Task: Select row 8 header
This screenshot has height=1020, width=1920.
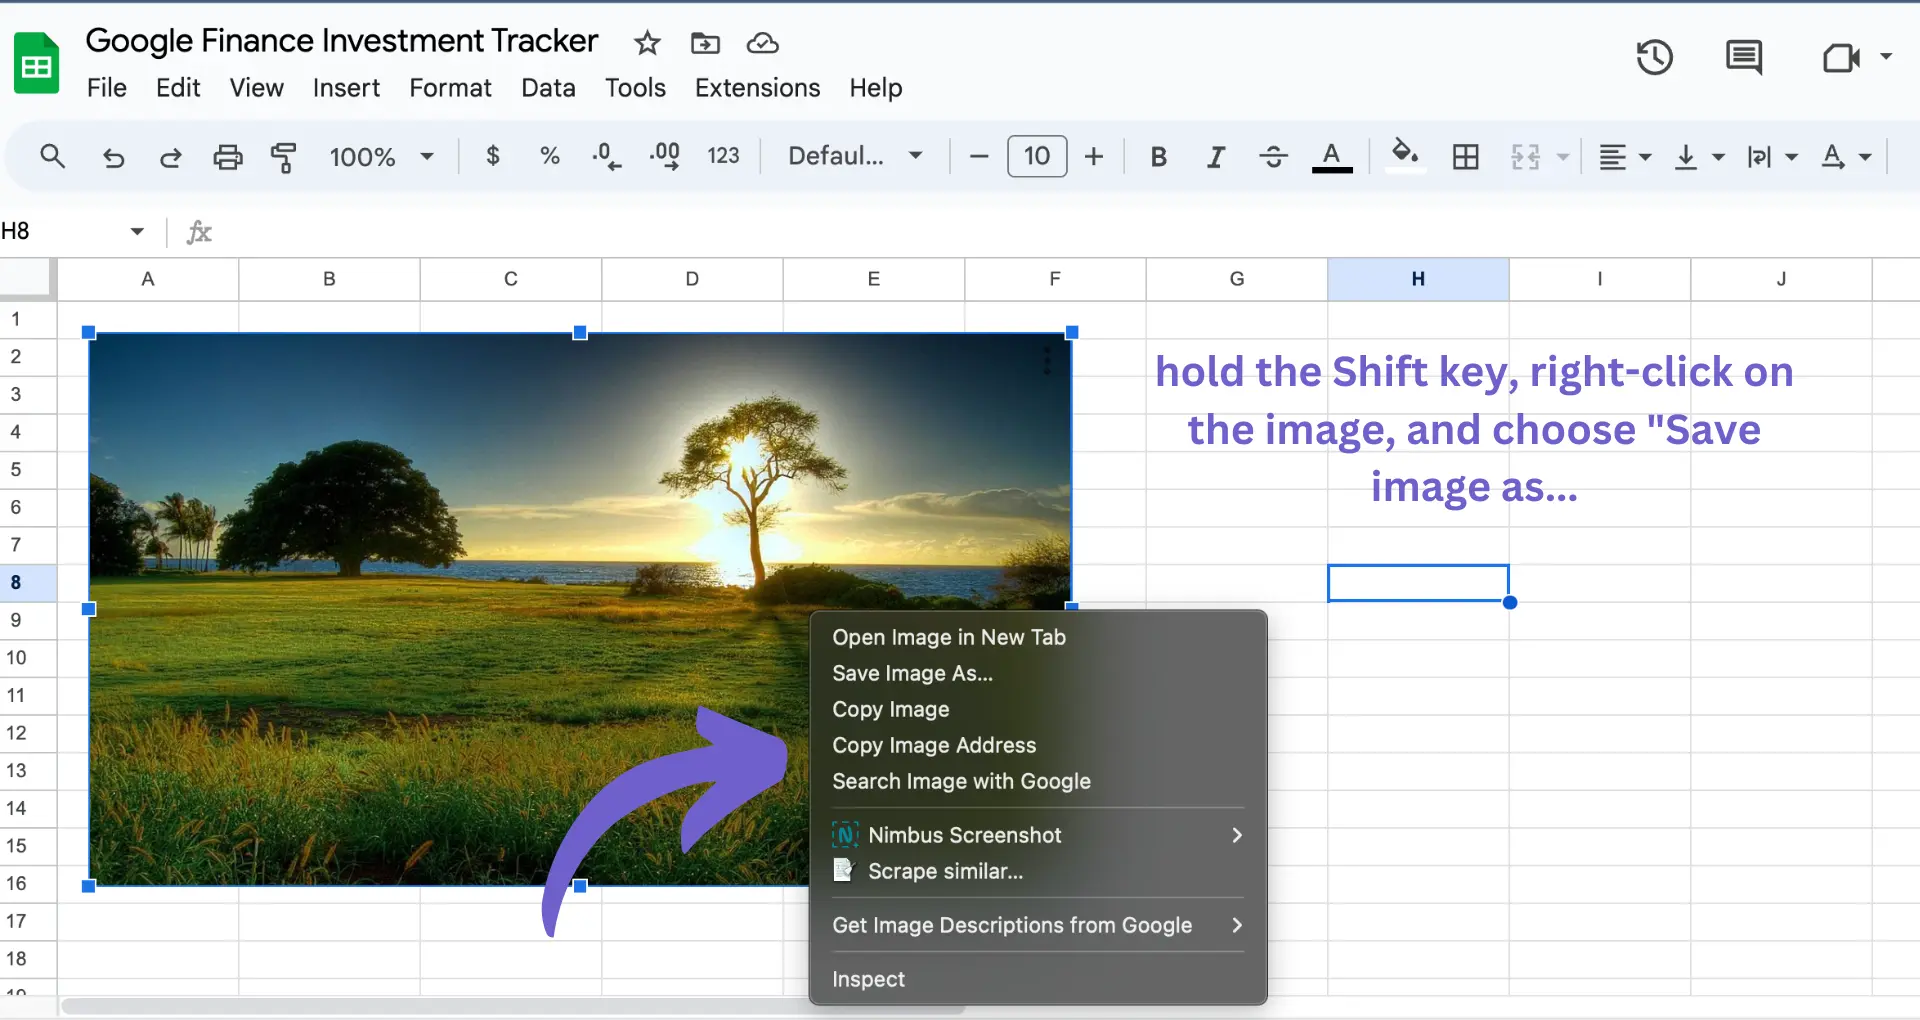Action: click(x=28, y=582)
